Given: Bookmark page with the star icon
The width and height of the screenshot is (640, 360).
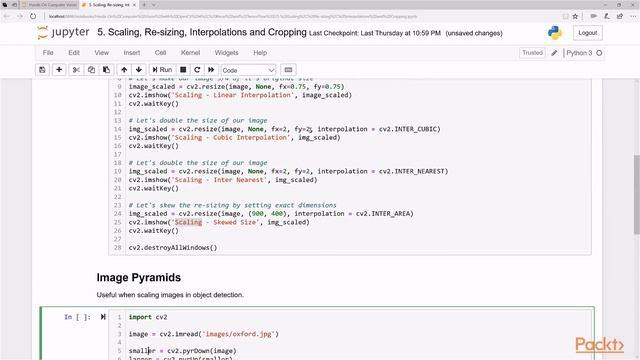Looking at the screenshot, I should [576, 16].
